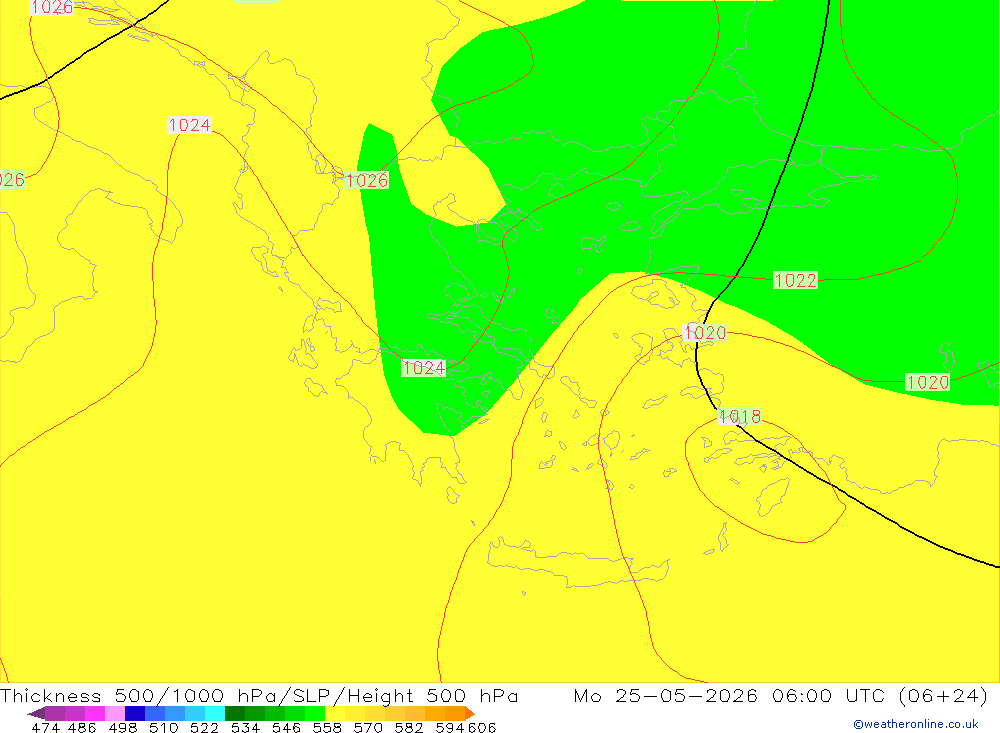This screenshot has width=1000, height=733.
Task: Click the legend value 582
Action: [x=408, y=727]
